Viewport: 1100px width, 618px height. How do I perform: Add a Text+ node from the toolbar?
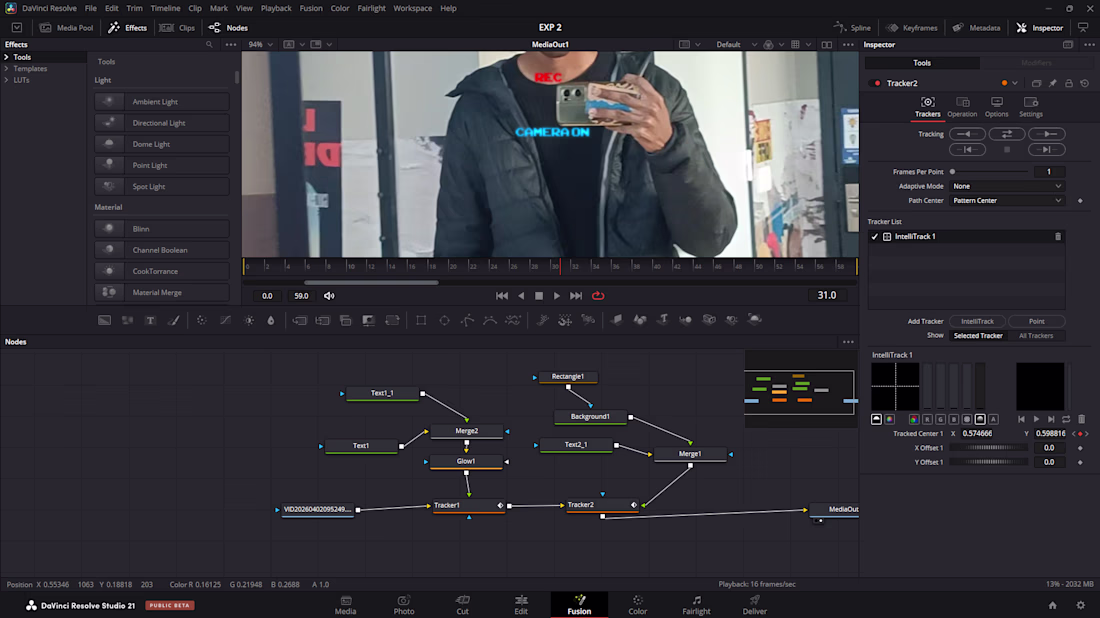click(x=150, y=320)
